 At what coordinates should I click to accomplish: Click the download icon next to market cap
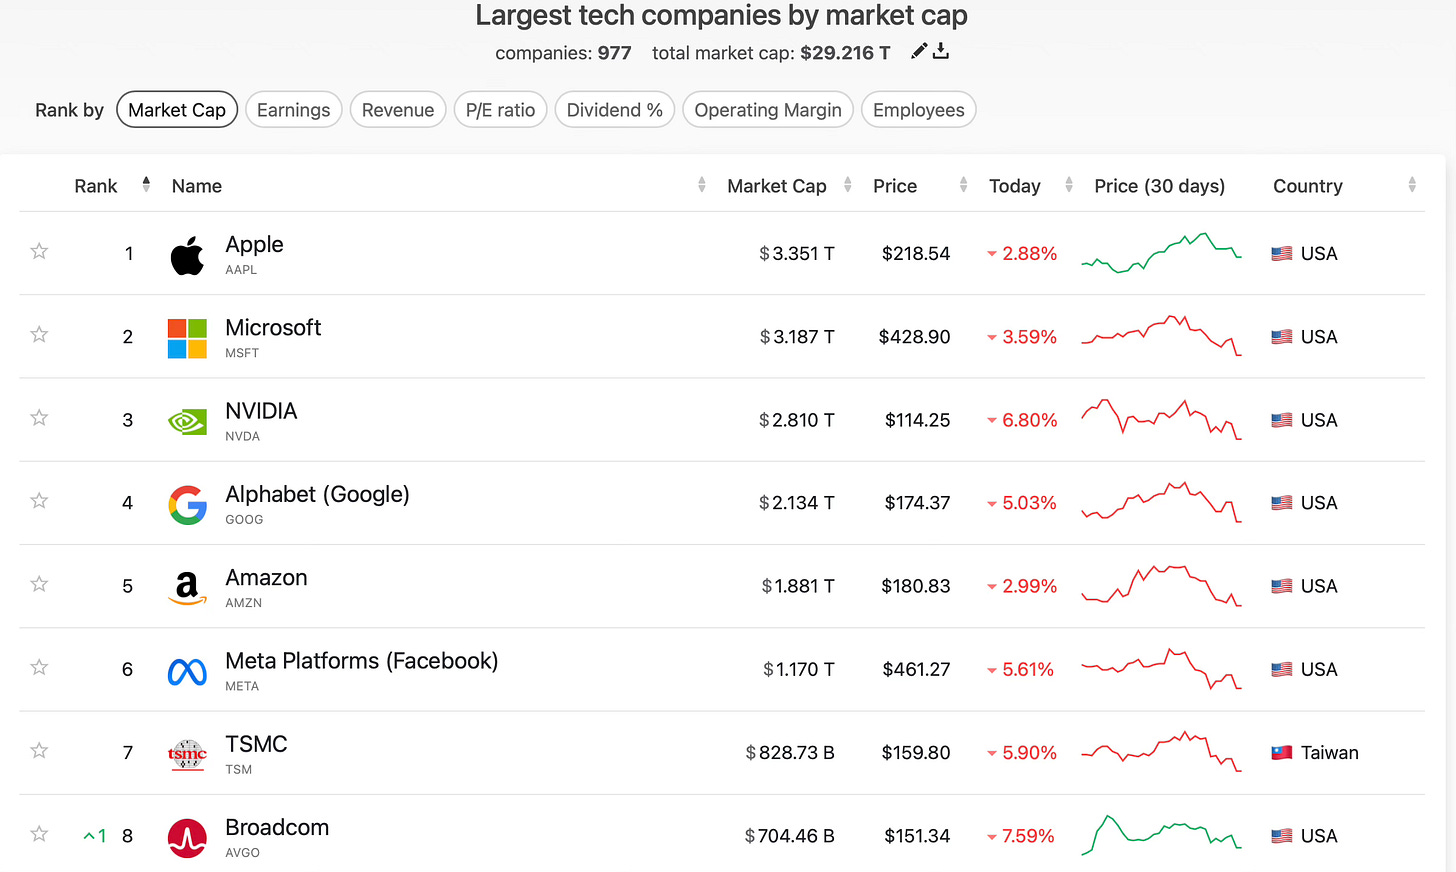pos(941,51)
